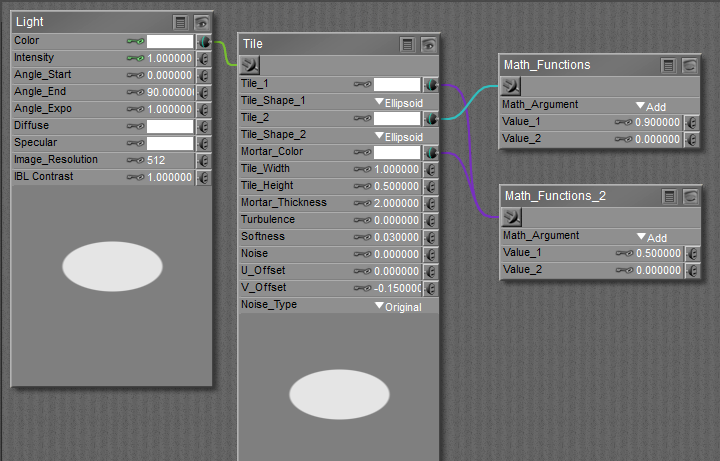Click the Angle_End value field
Viewport: 720px width, 461px height.
tap(170, 93)
